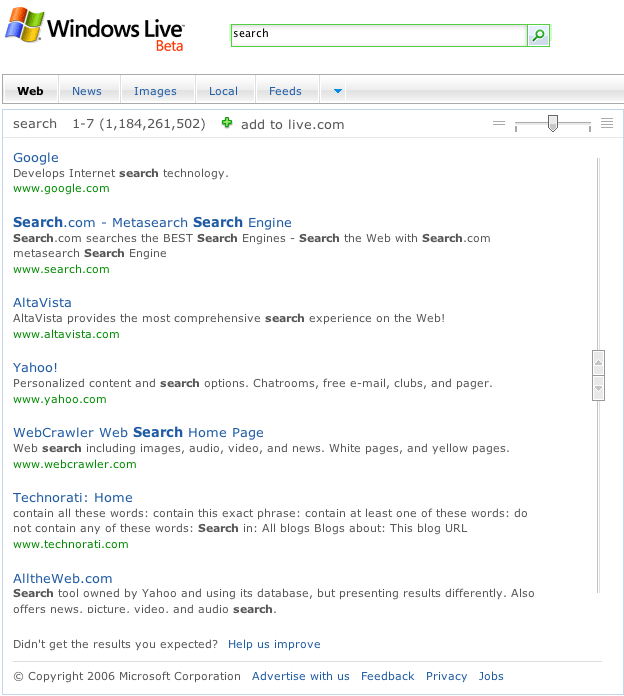Screen dimensions: 624x696
Task: Open Advertise with us link
Action: (300, 676)
